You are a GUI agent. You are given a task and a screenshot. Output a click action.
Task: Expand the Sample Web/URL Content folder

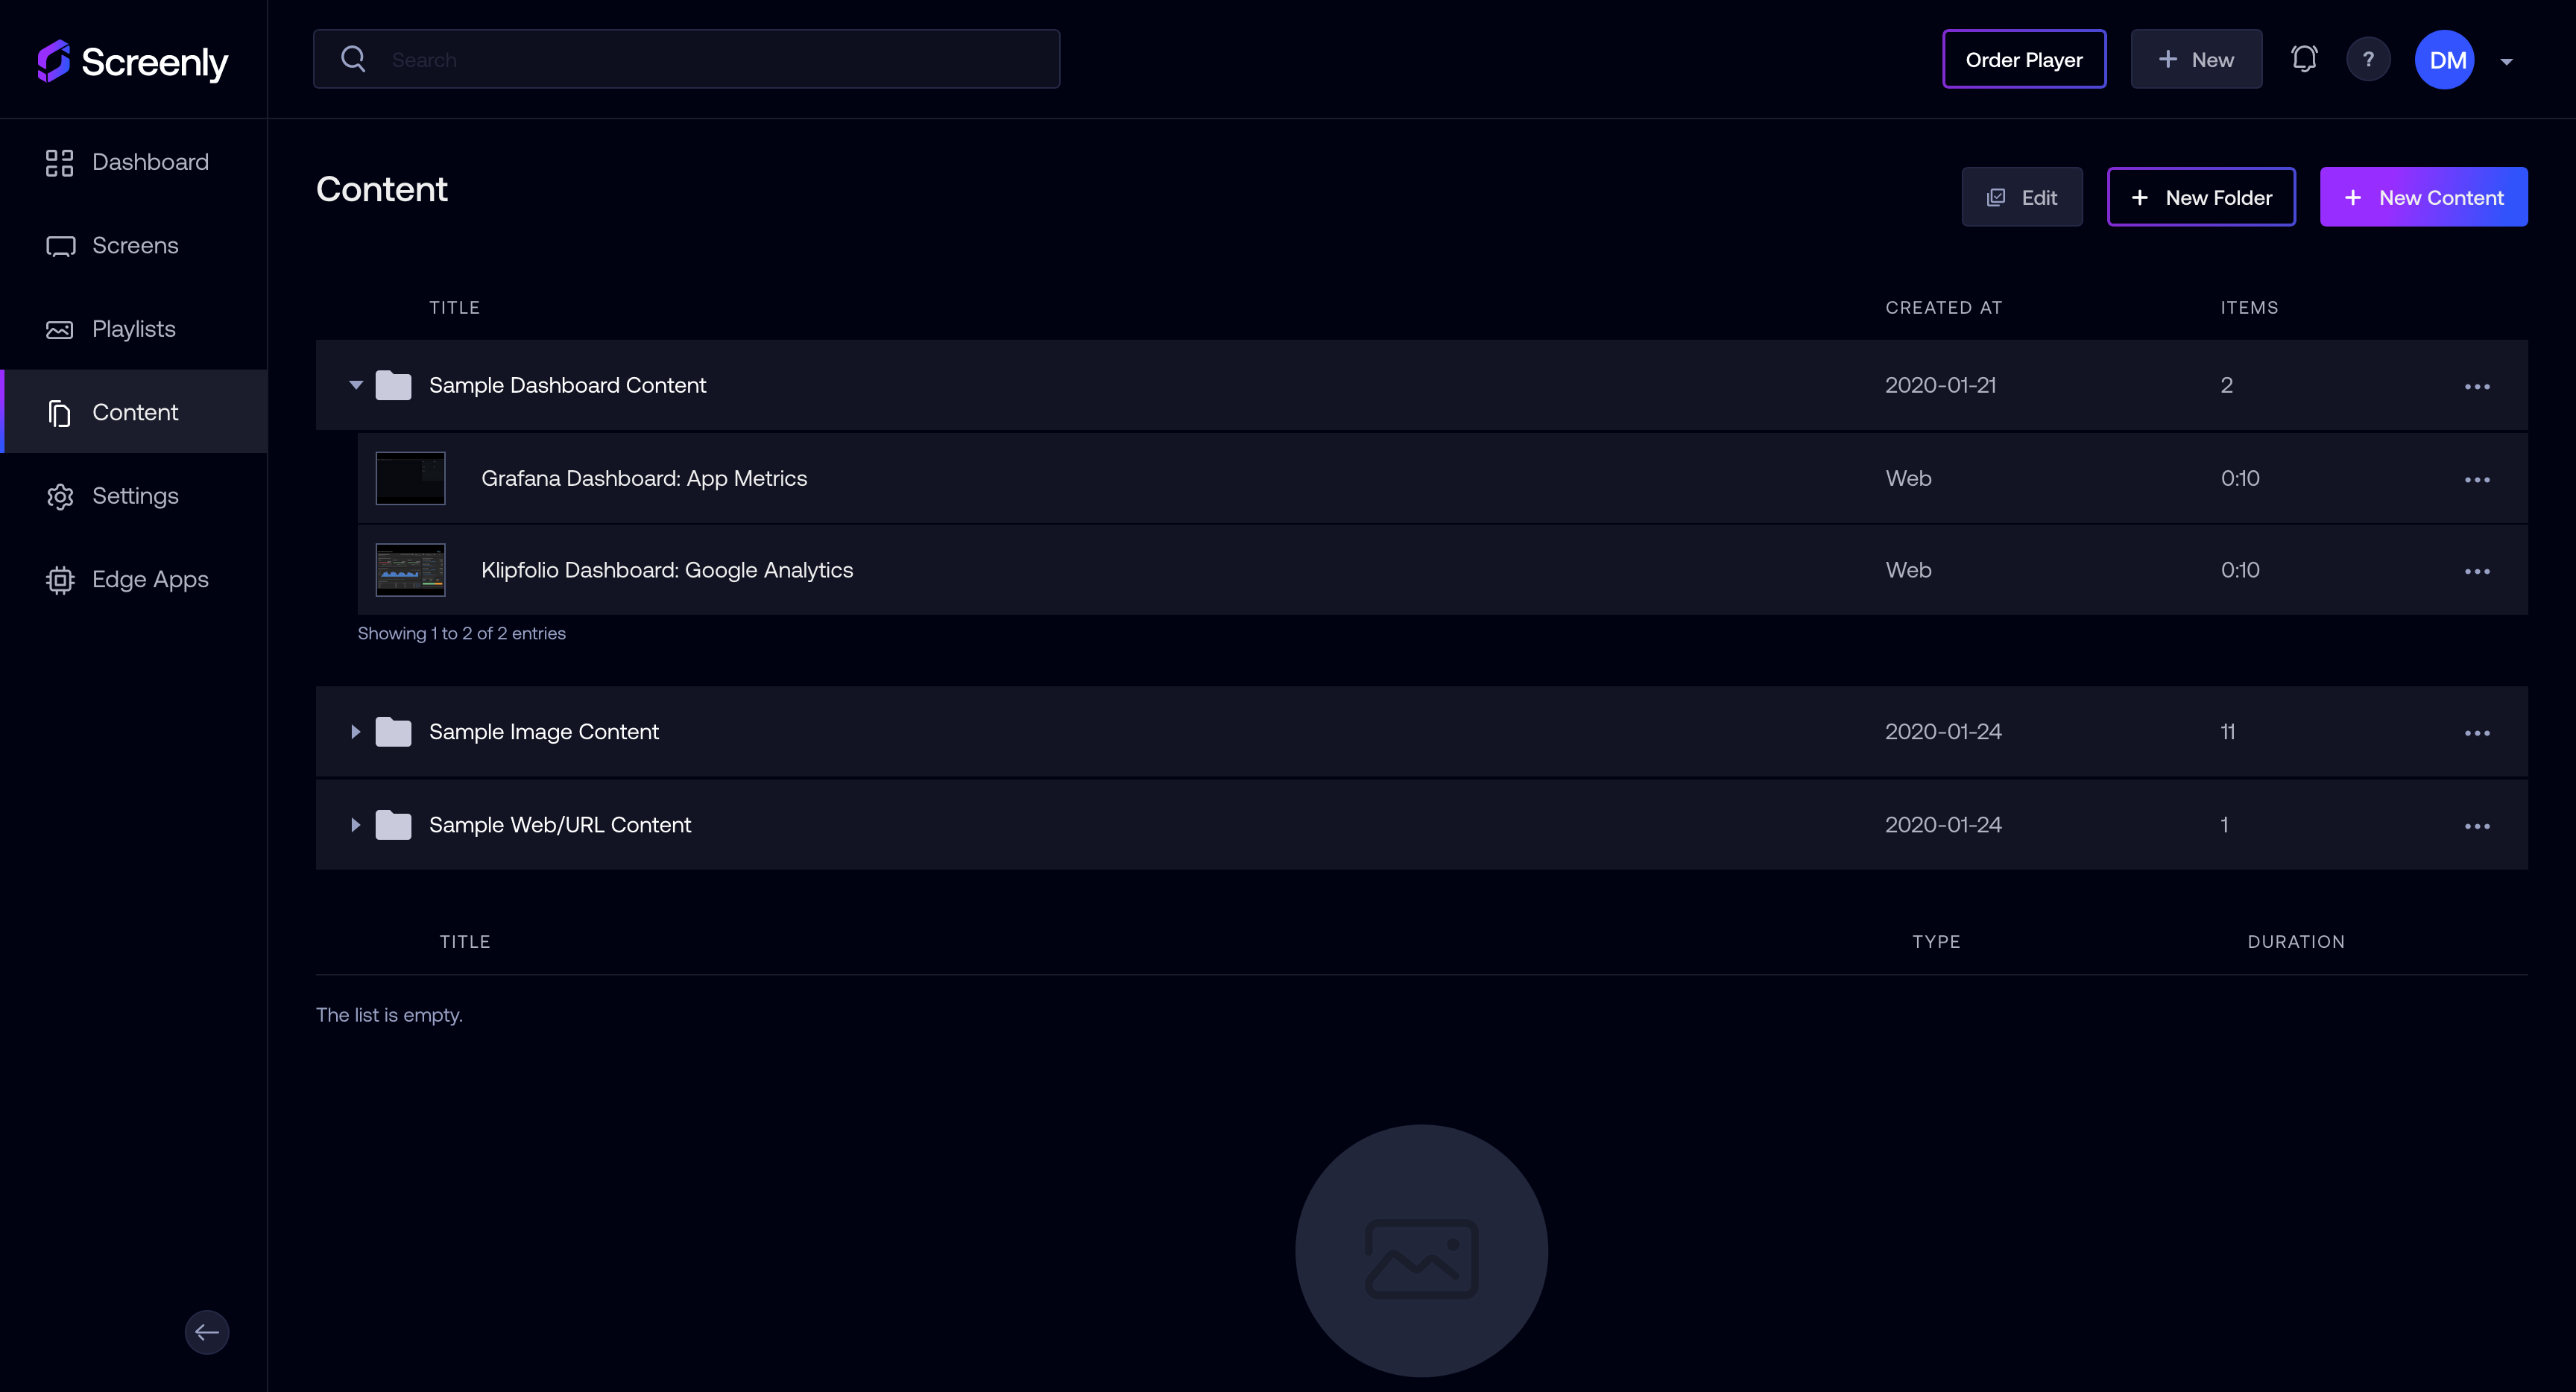pos(356,825)
